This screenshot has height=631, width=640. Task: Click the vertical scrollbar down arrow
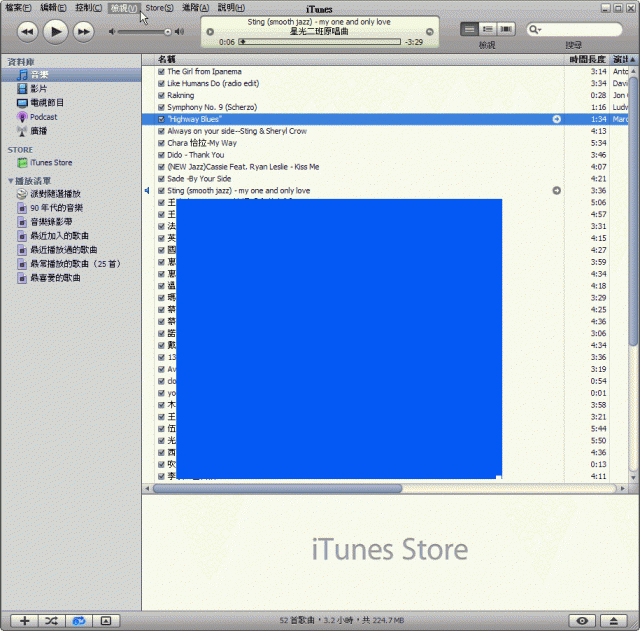[x=633, y=477]
